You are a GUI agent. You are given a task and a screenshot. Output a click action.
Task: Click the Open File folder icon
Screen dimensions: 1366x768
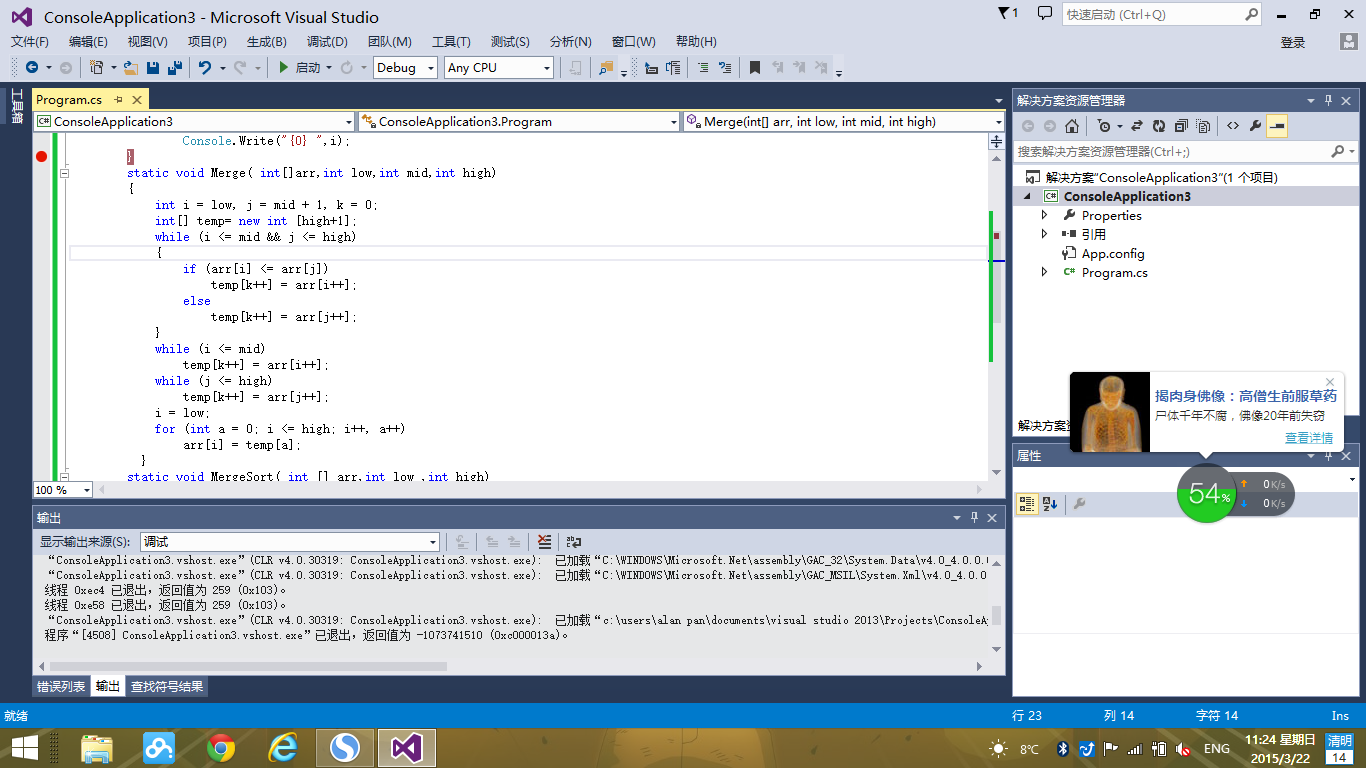[x=130, y=68]
